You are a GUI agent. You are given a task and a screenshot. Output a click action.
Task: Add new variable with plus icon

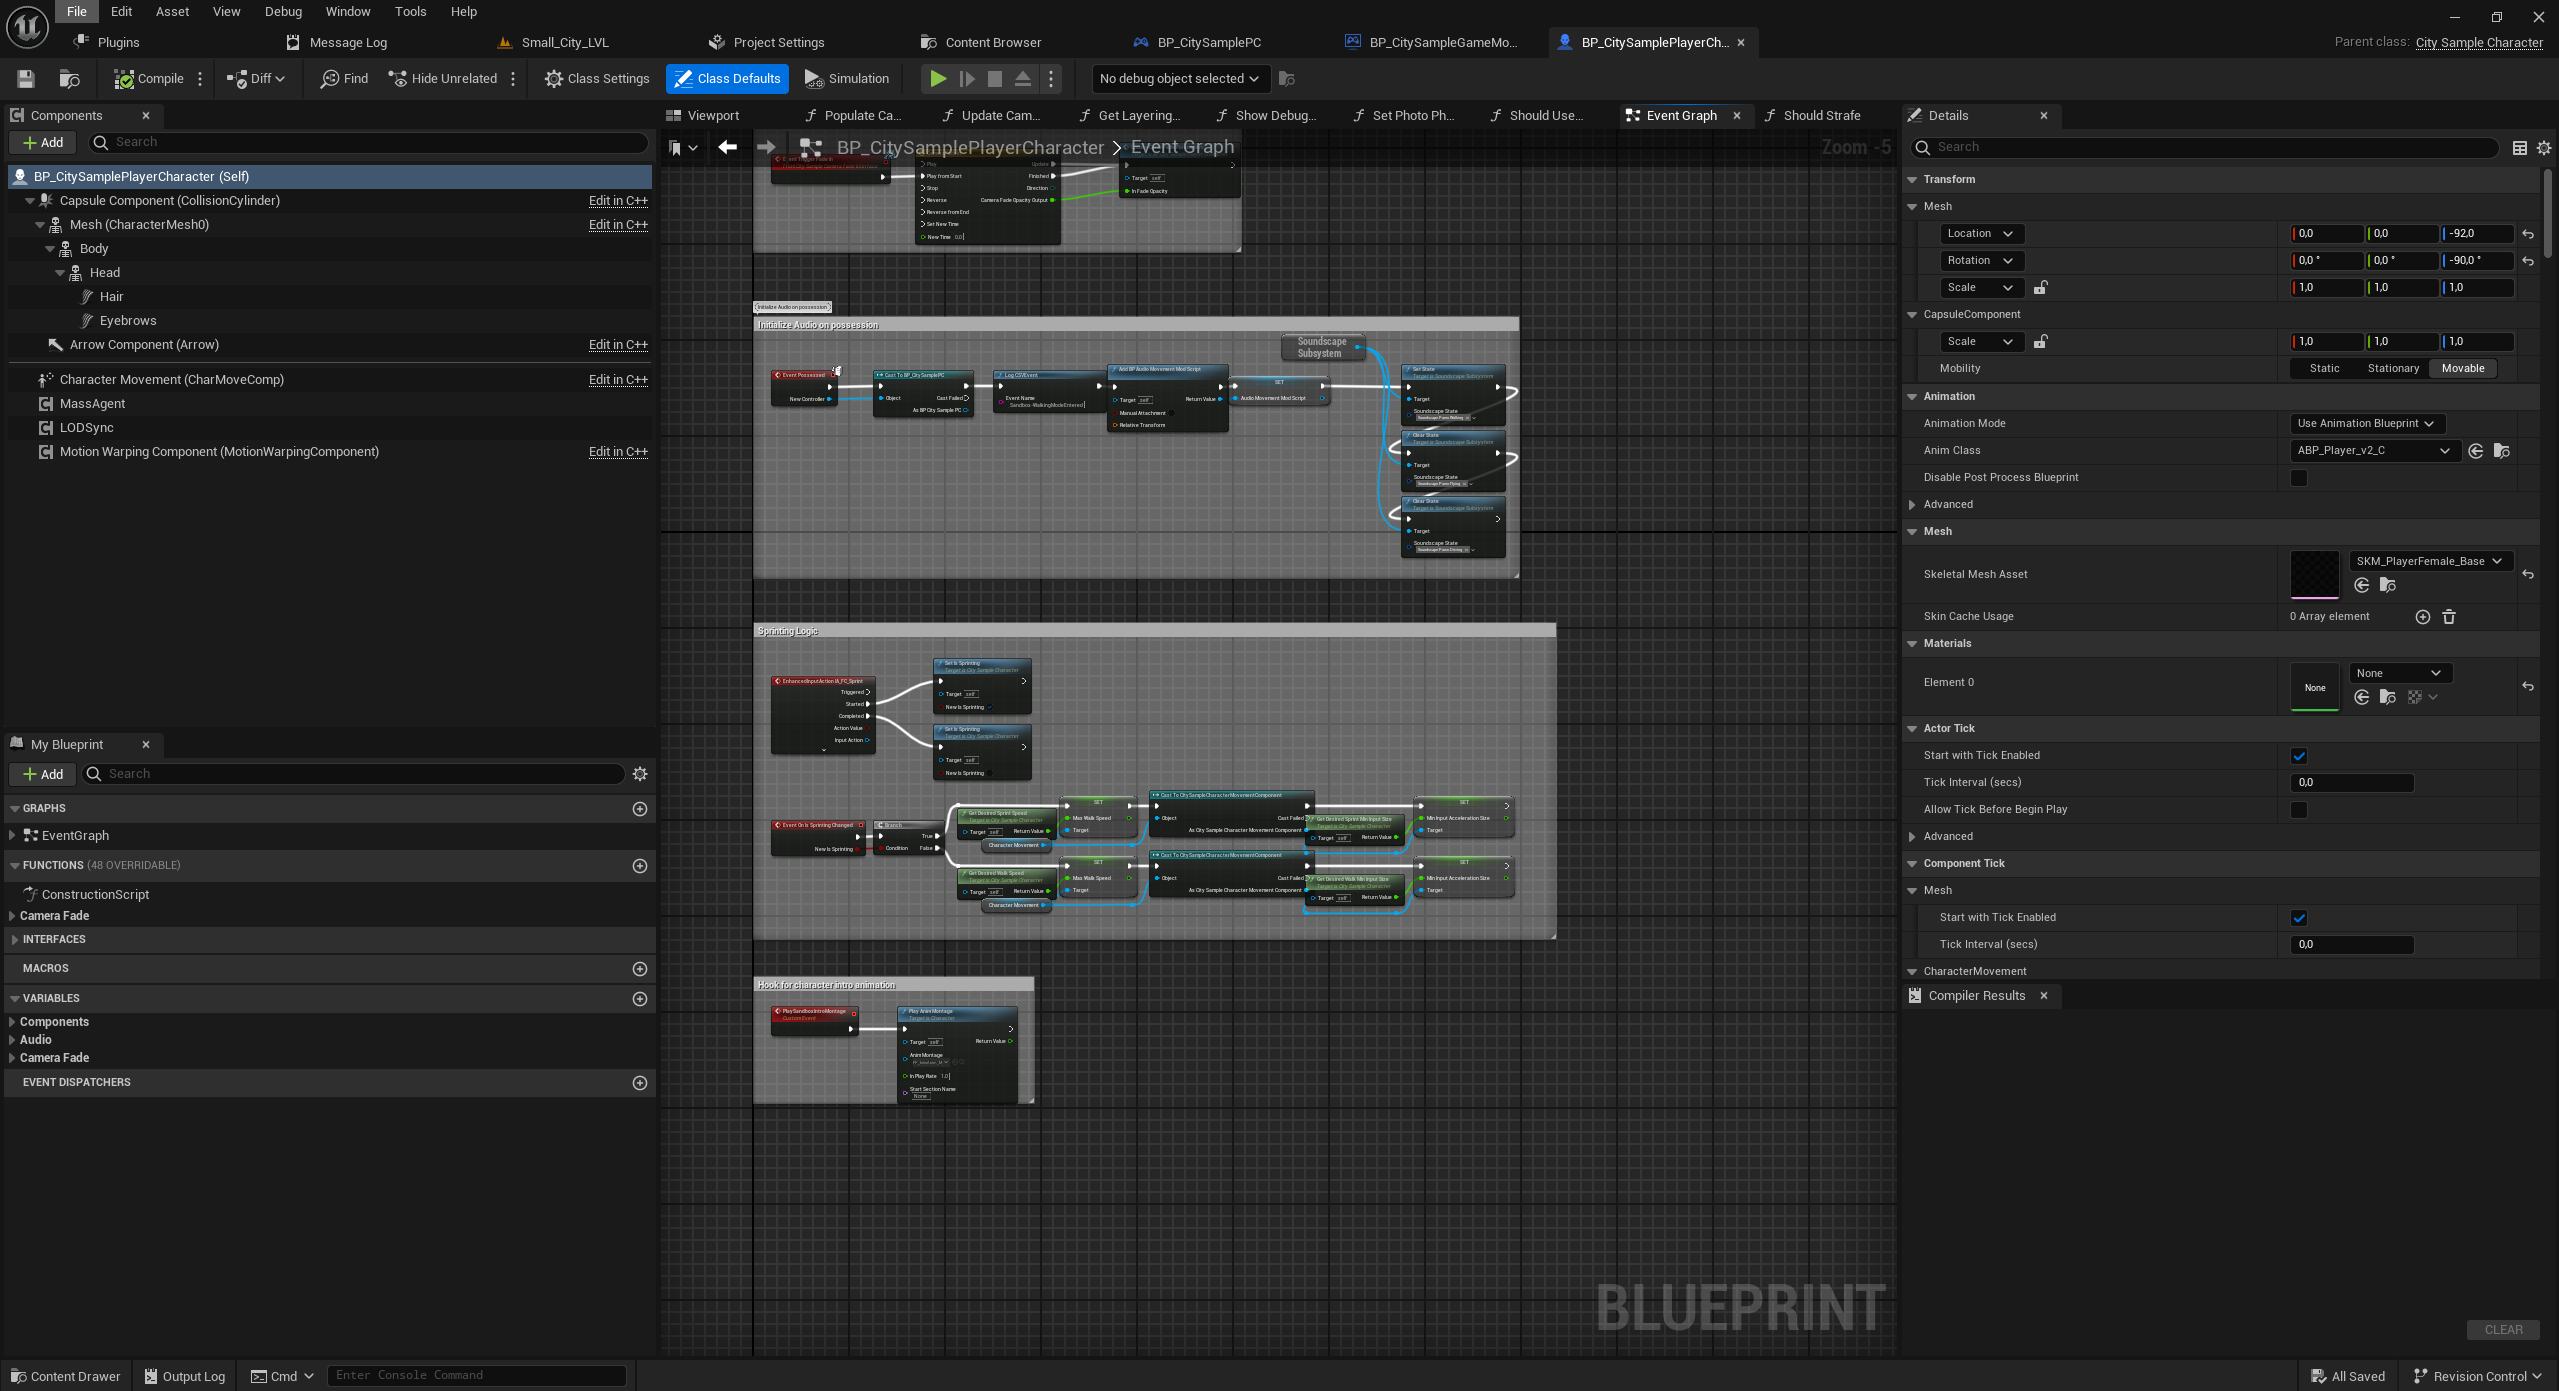(640, 999)
